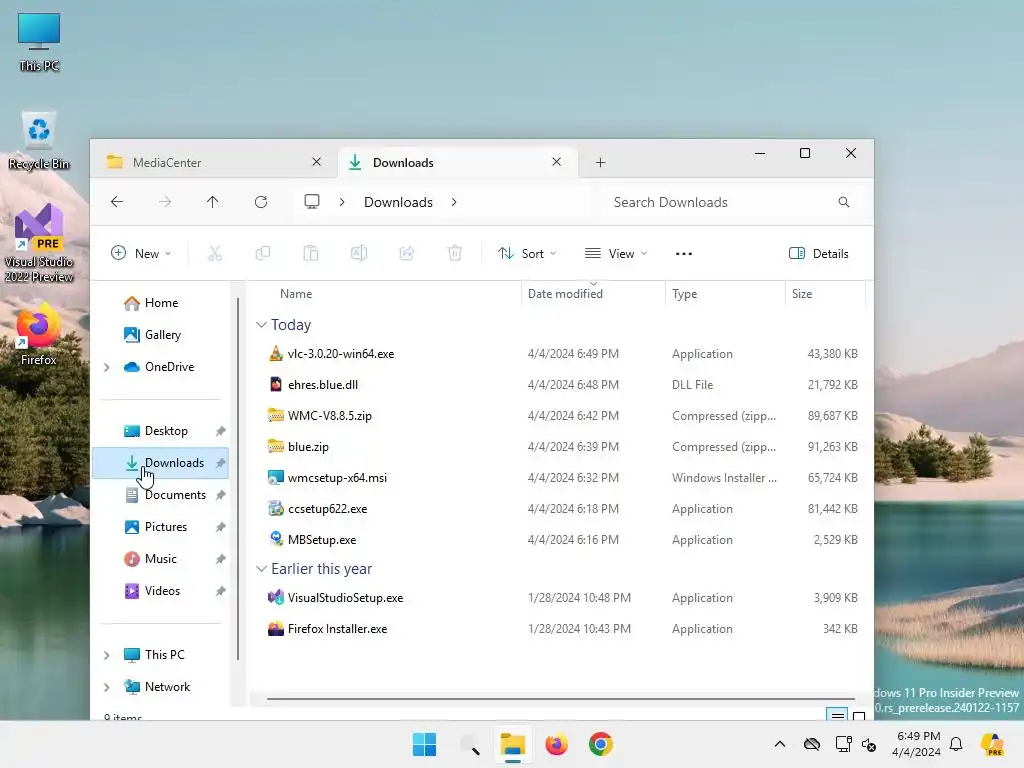
Task: Click the vlc-3.0.20-win64.exe cone icon
Action: [x=276, y=353]
